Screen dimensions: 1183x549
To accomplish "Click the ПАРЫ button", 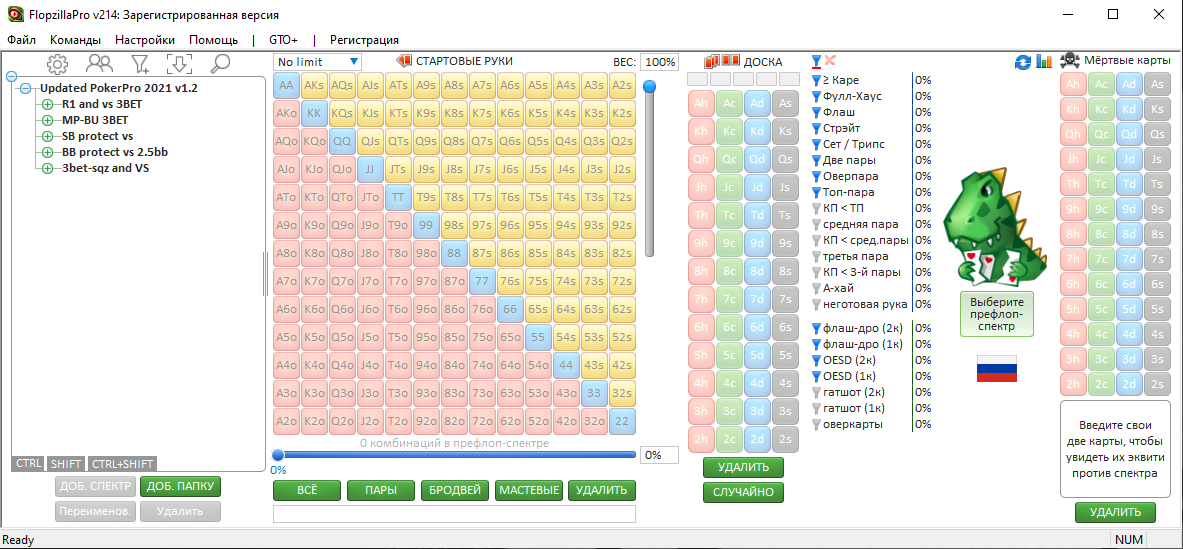I will pyautogui.click(x=381, y=490).
